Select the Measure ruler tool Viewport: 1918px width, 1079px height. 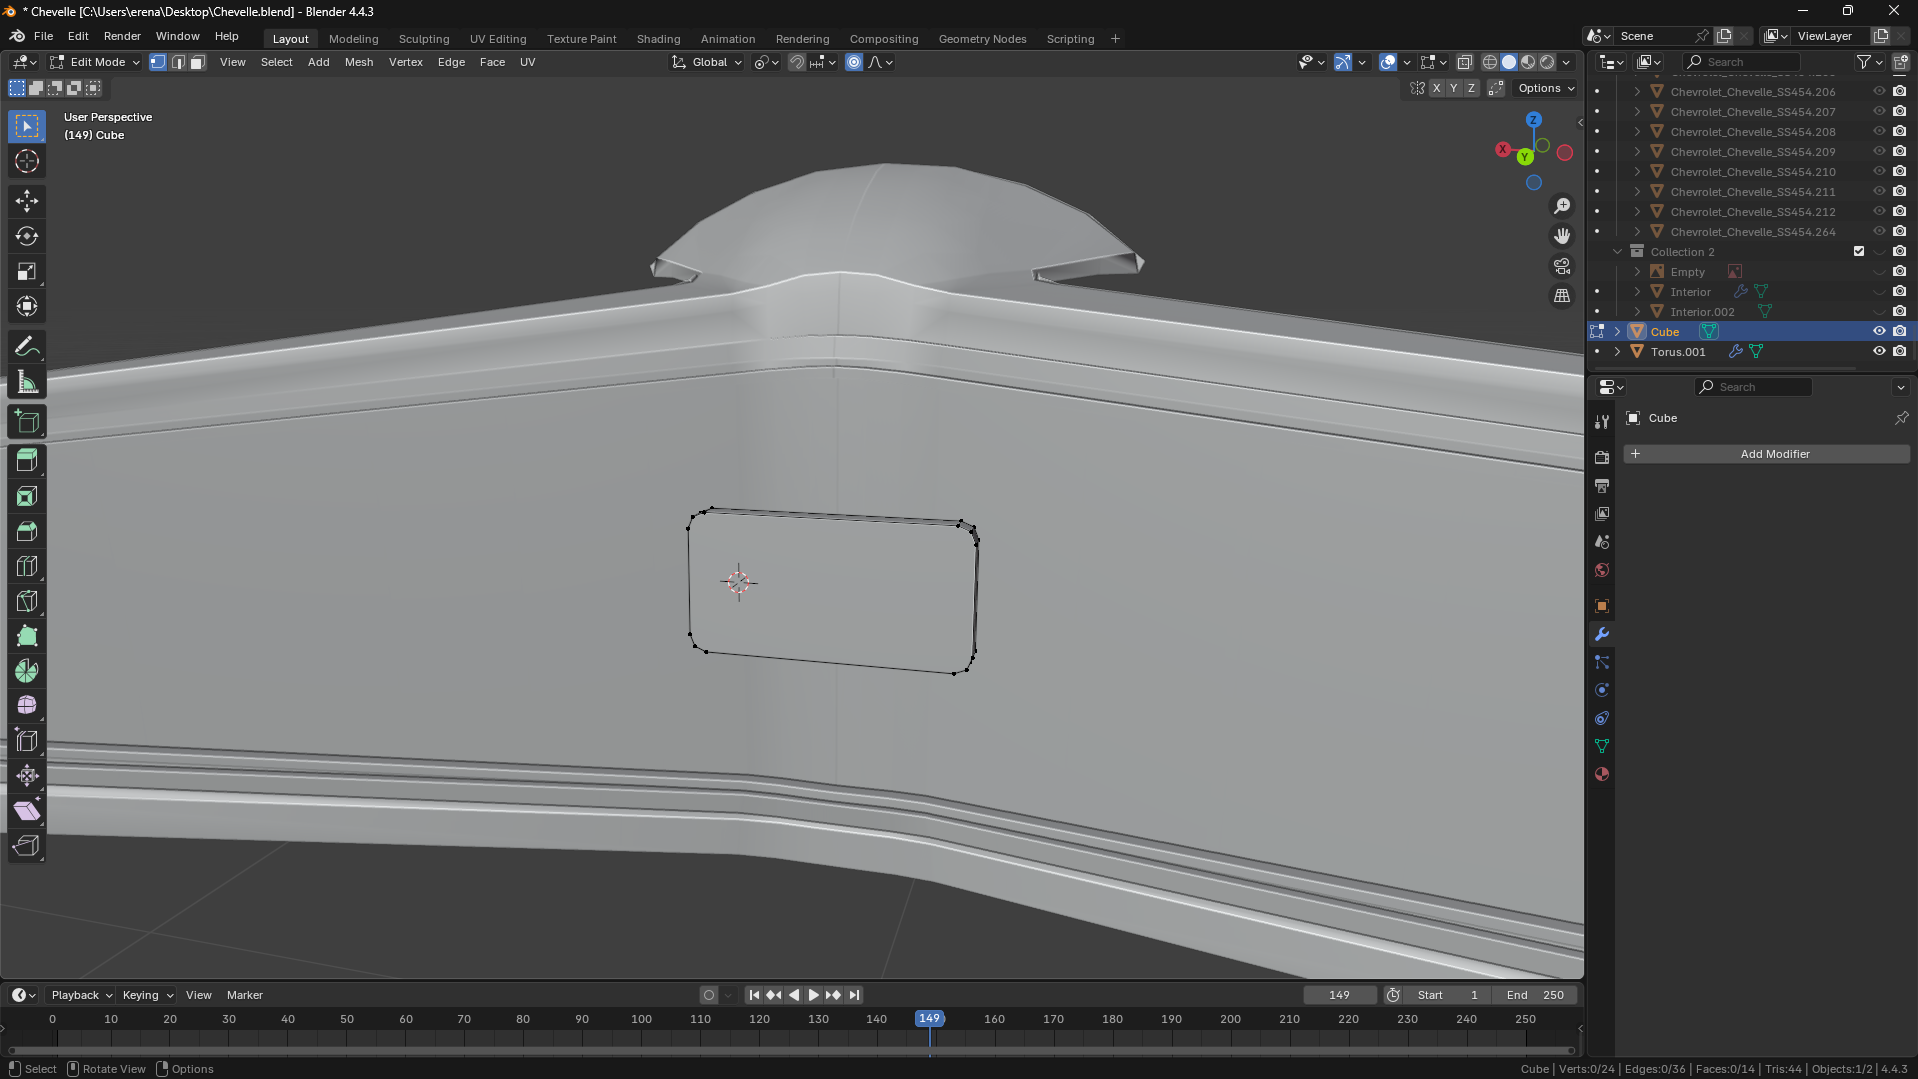coord(27,382)
